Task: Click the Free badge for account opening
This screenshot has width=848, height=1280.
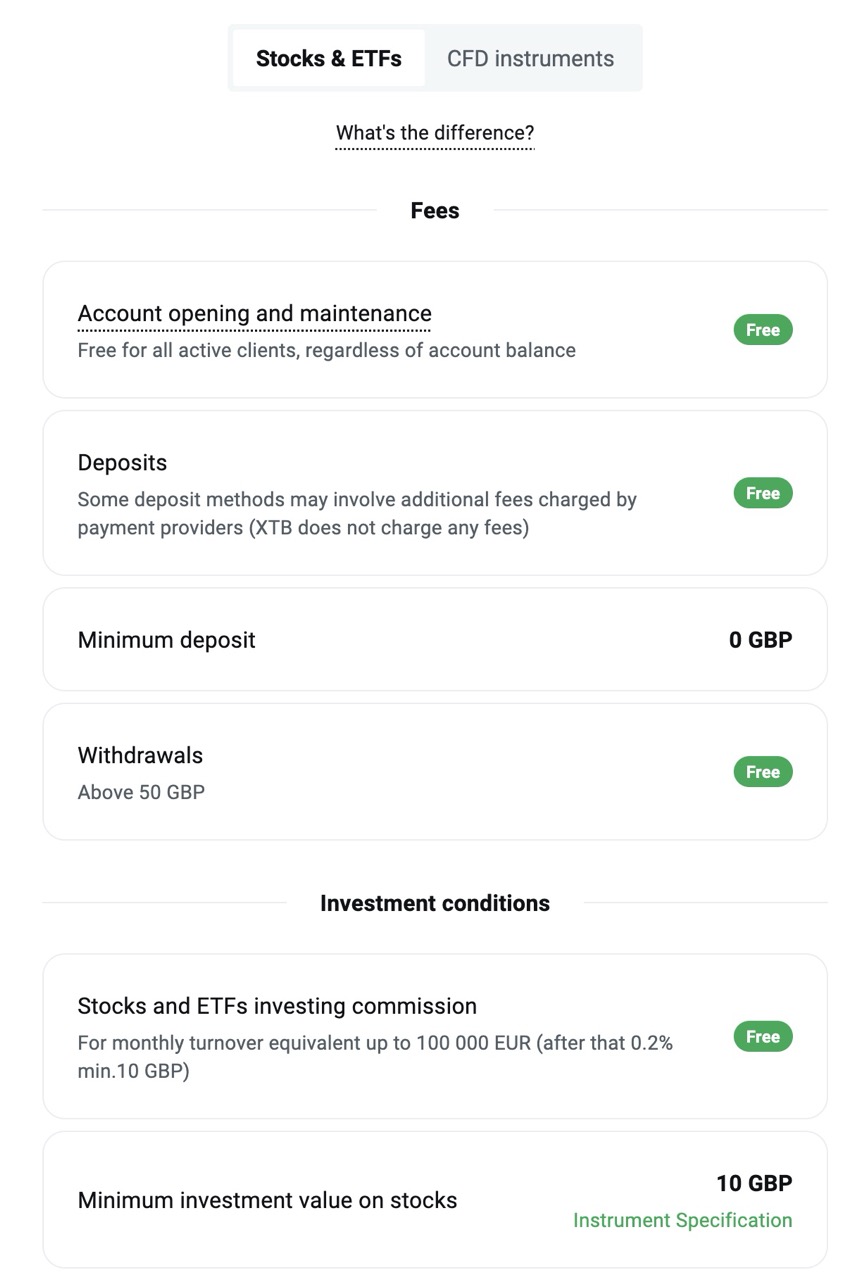Action: tap(763, 330)
